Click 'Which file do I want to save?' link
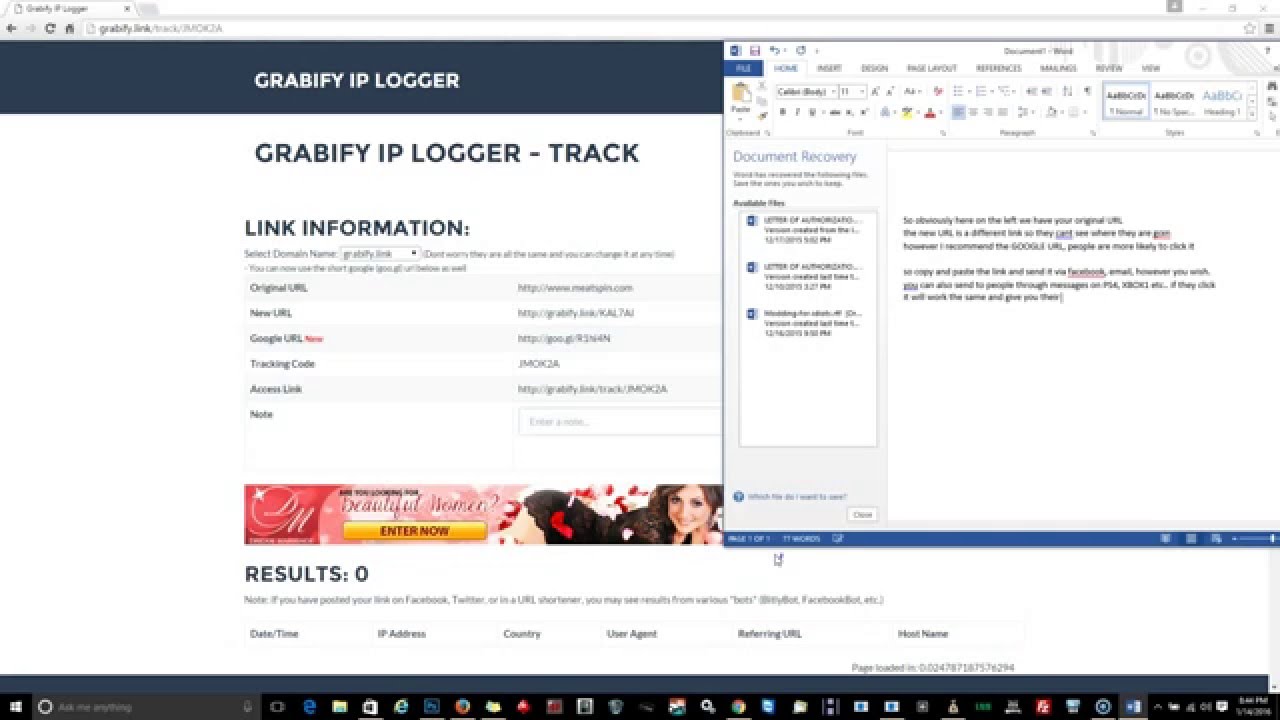 point(796,496)
